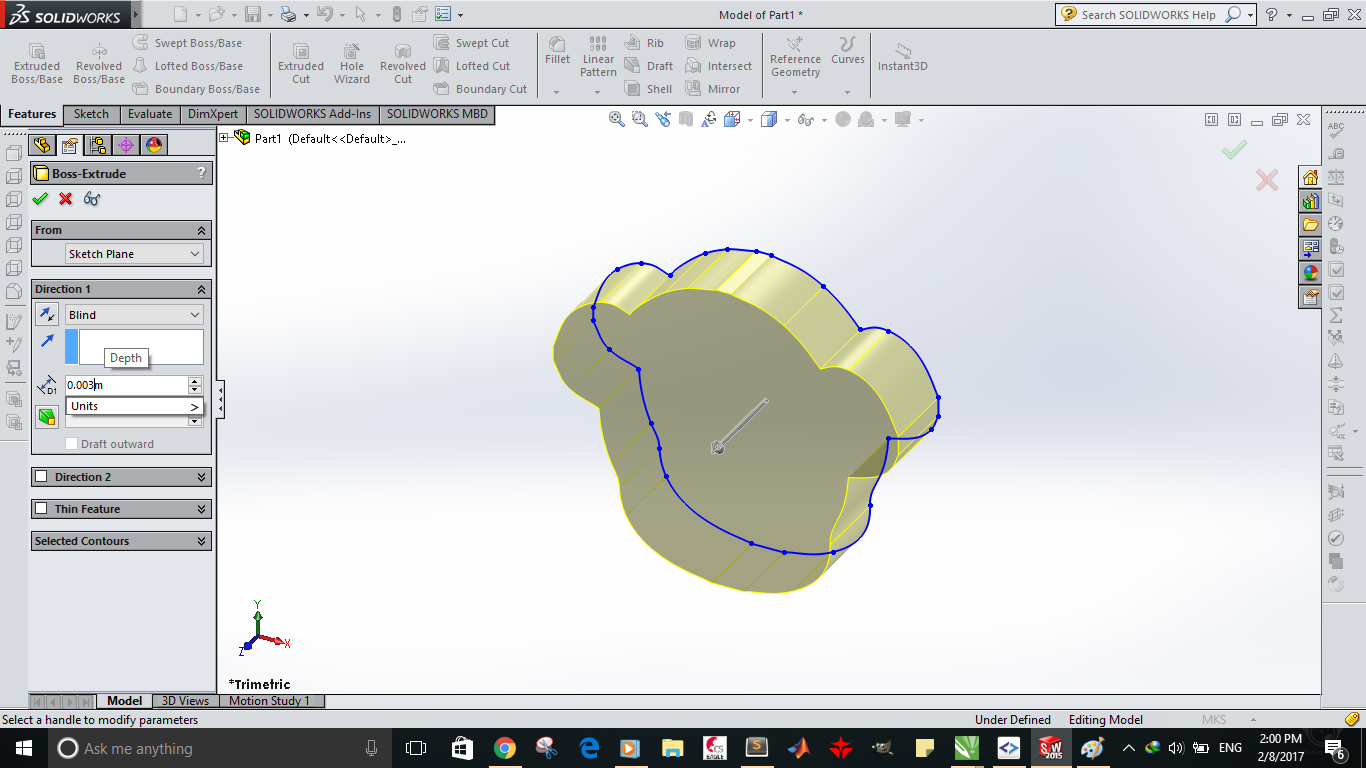Switch to the 3D Views tab
This screenshot has height=768, width=1366.
coord(186,701)
